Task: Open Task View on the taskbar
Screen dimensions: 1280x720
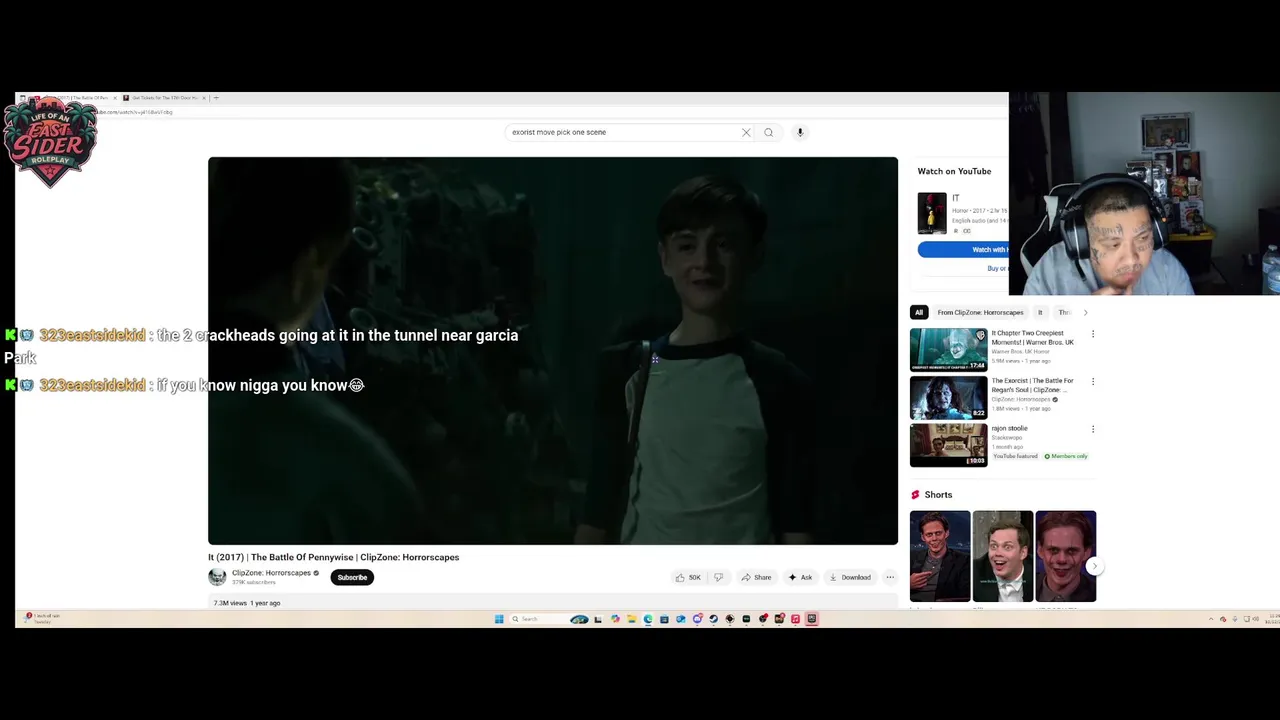Action: point(598,619)
